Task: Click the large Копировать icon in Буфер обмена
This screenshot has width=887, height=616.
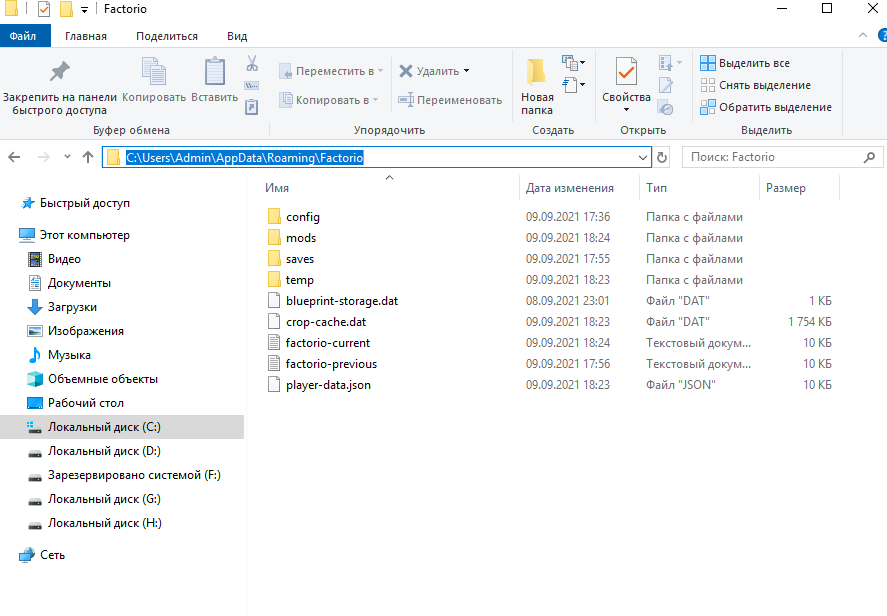Action: [153, 71]
